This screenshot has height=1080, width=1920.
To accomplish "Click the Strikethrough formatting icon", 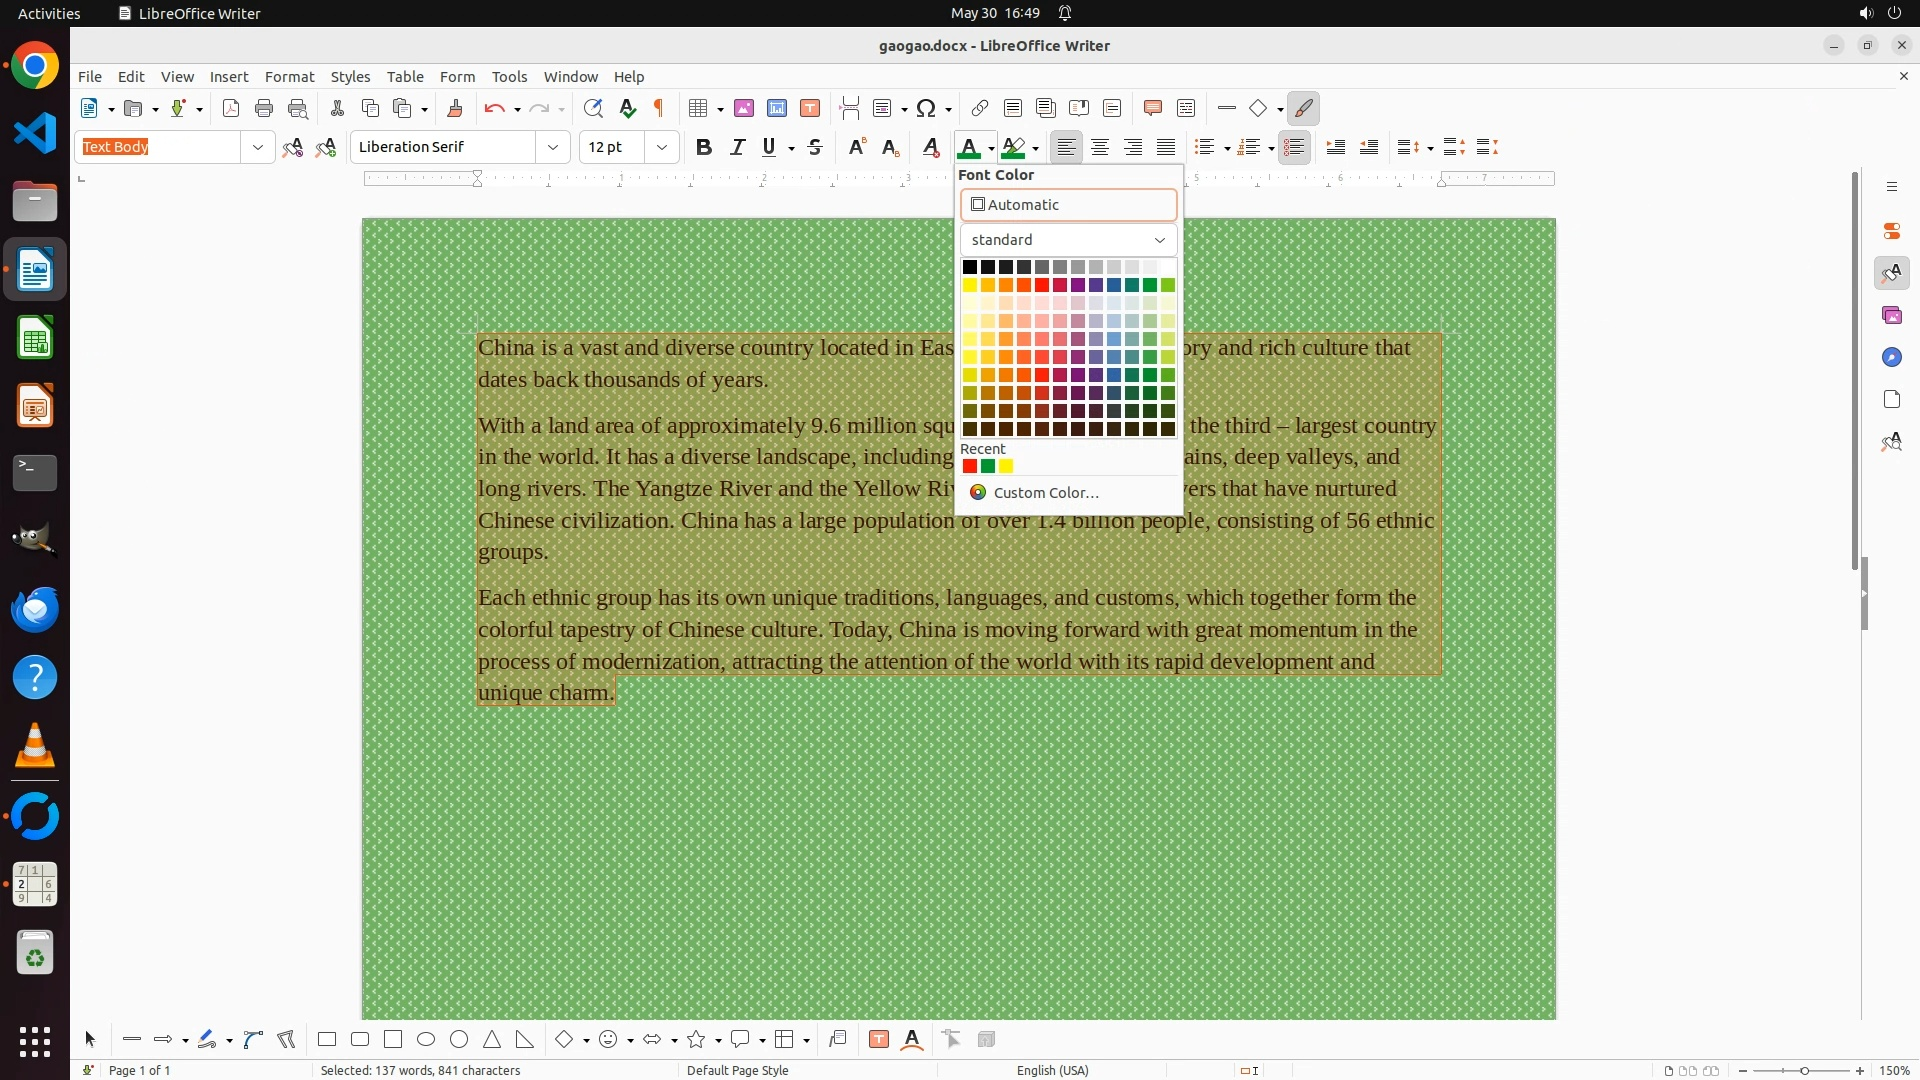I will coord(815,148).
